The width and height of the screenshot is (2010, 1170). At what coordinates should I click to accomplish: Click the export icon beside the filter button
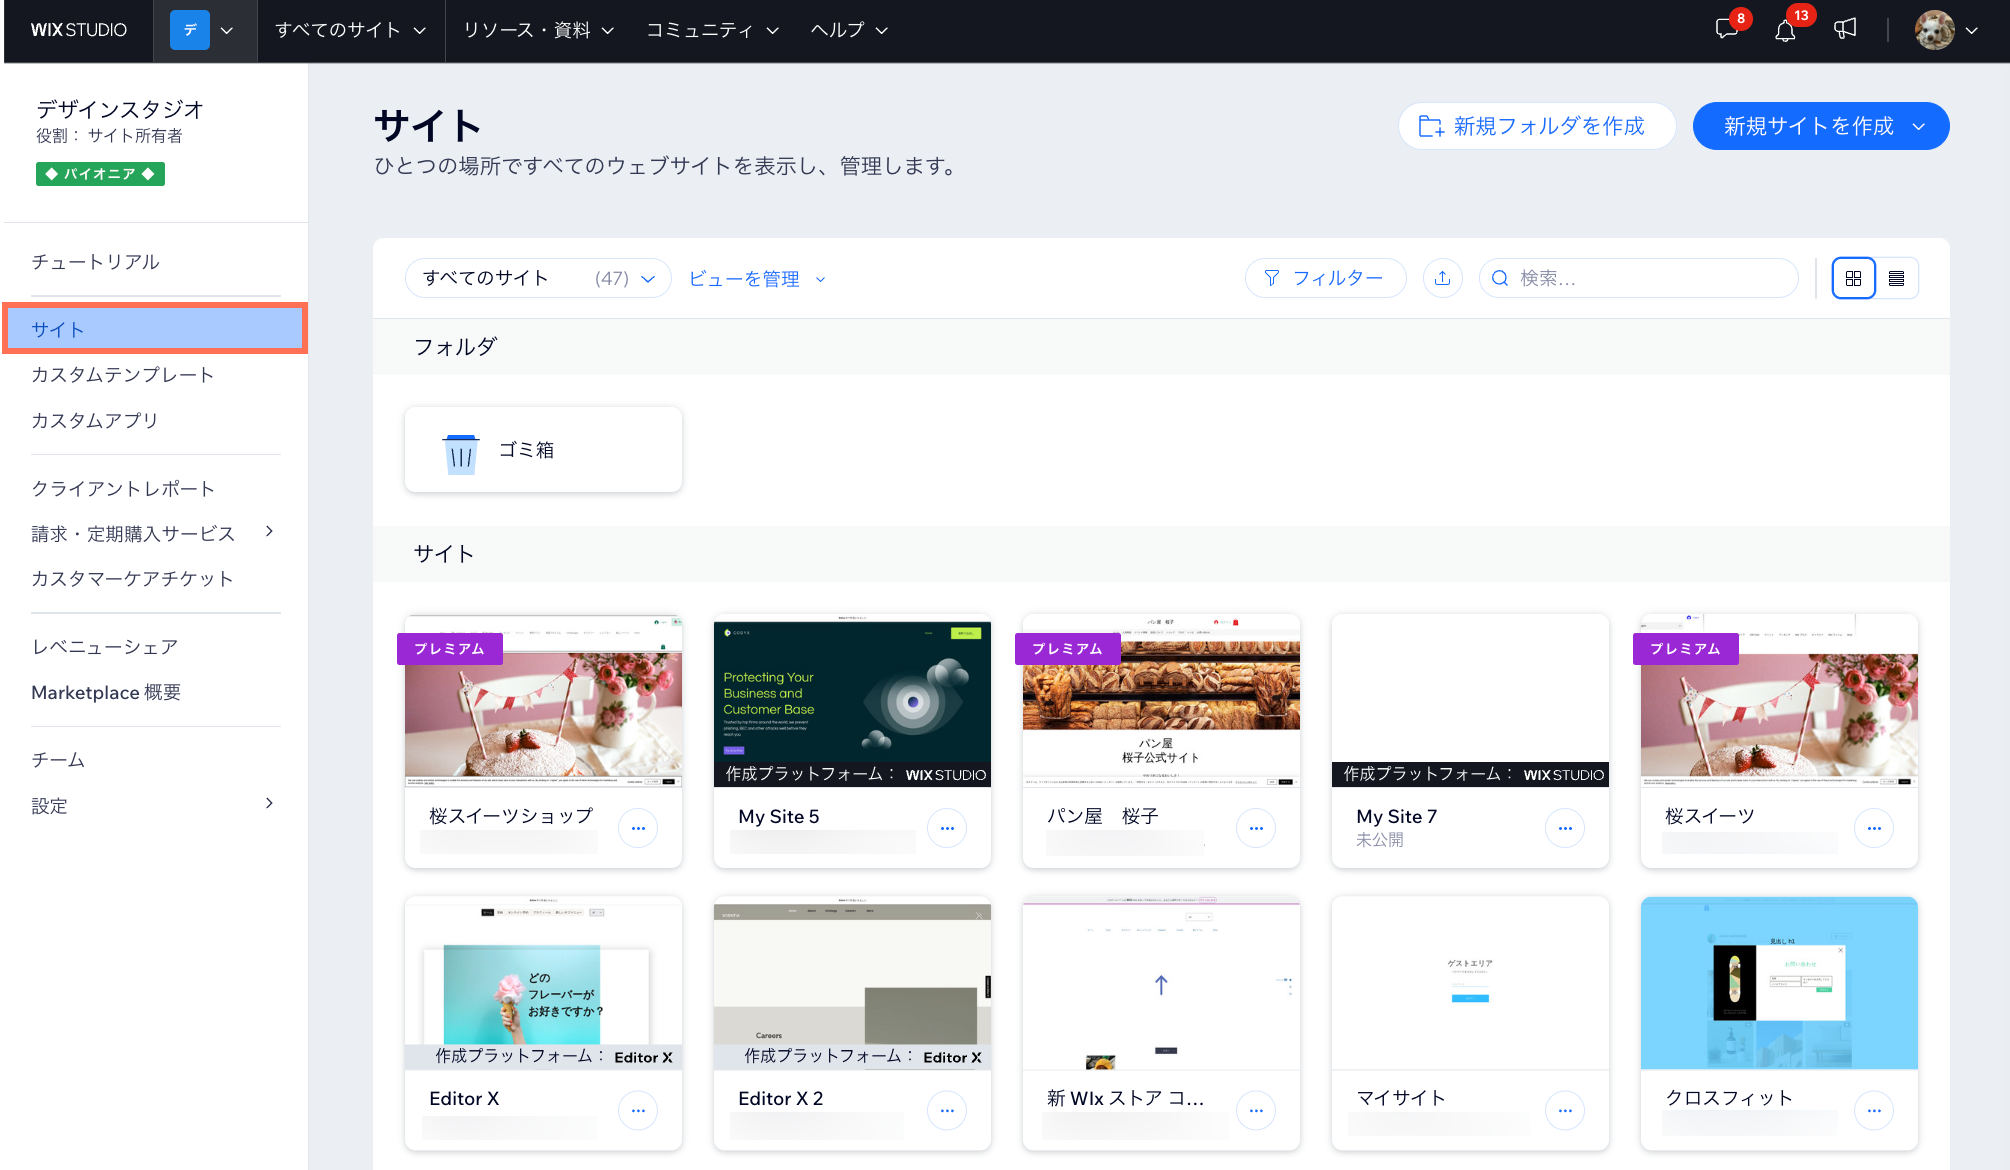1442,278
